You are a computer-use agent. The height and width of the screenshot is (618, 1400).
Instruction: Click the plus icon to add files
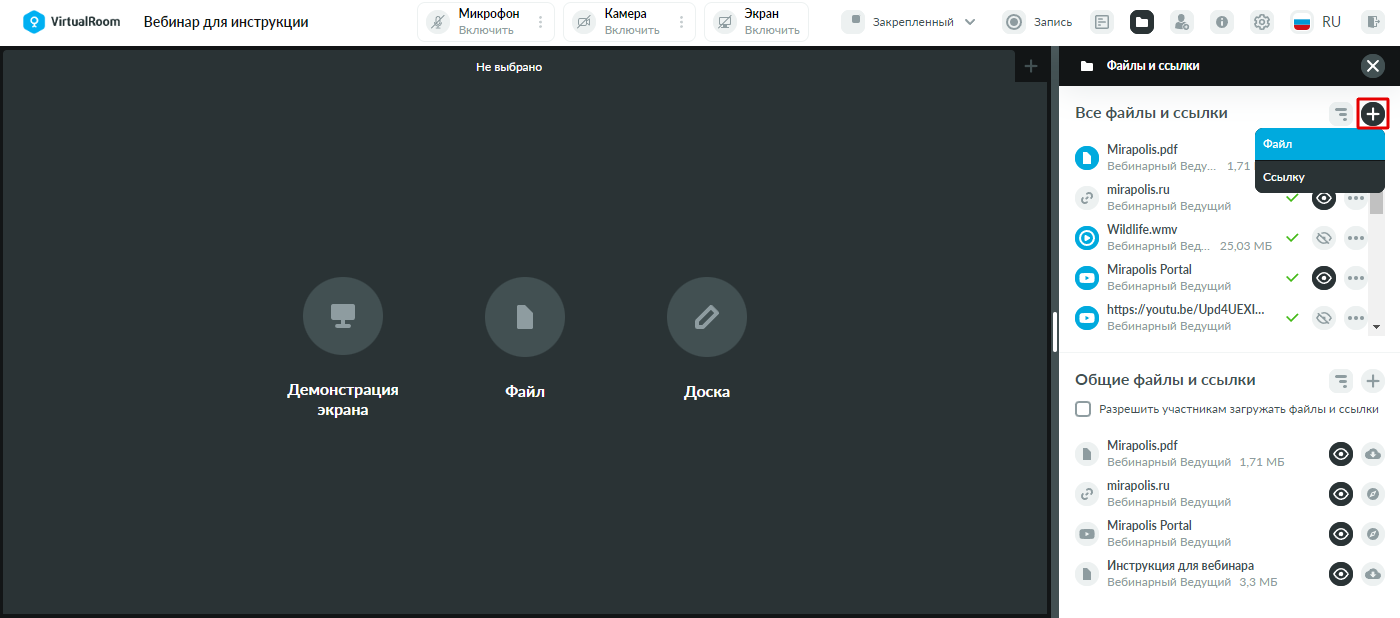1374,114
